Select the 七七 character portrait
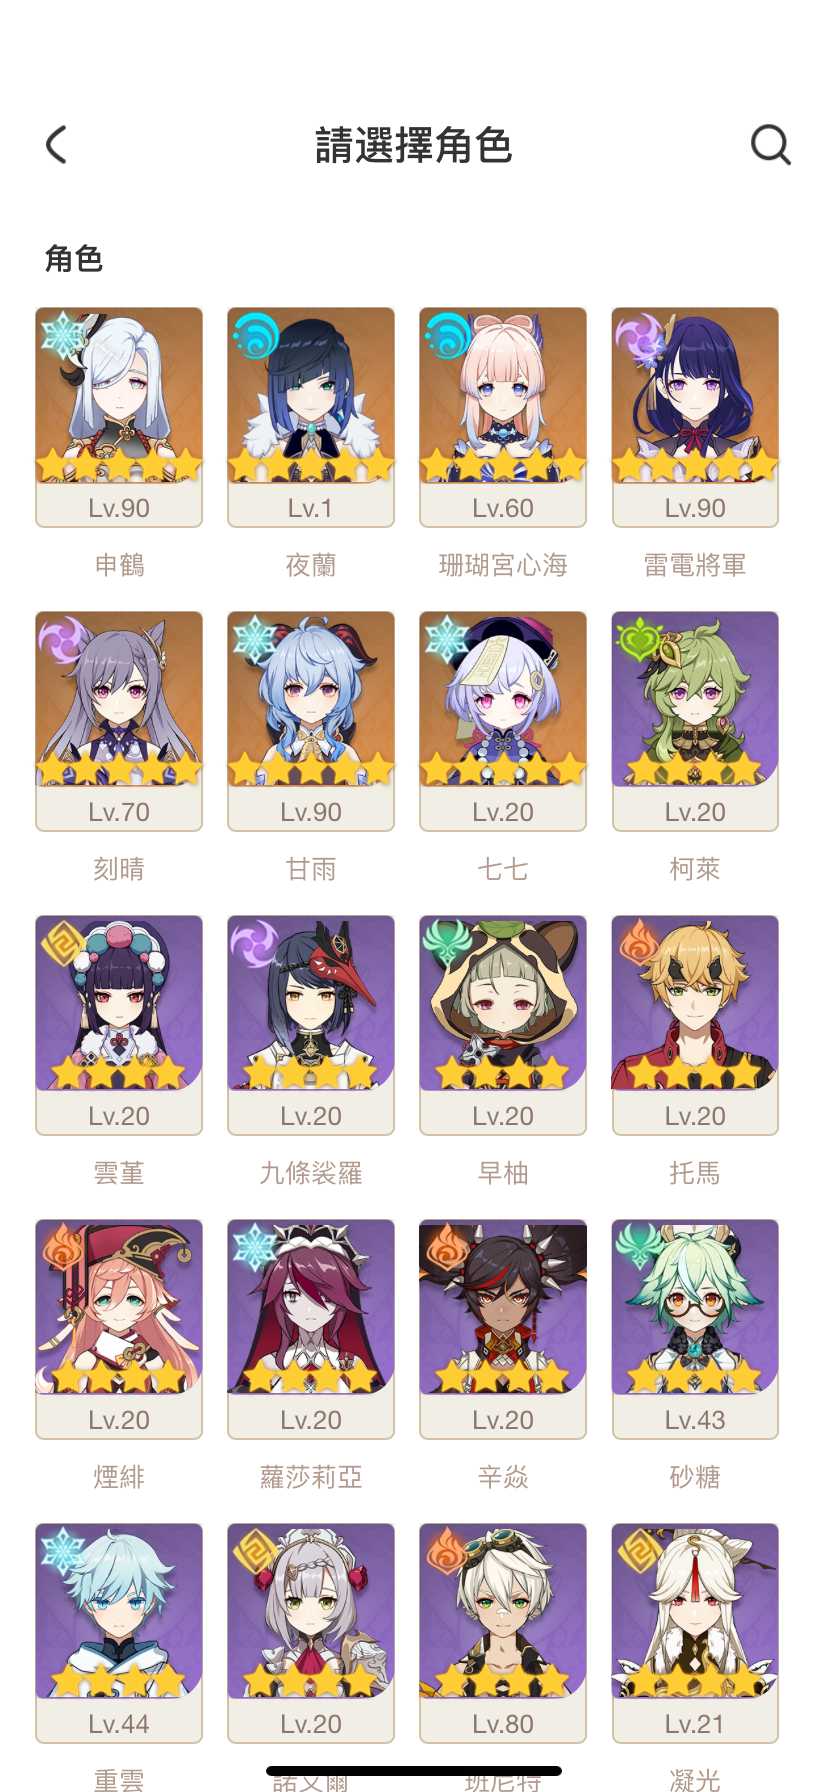 [503, 721]
